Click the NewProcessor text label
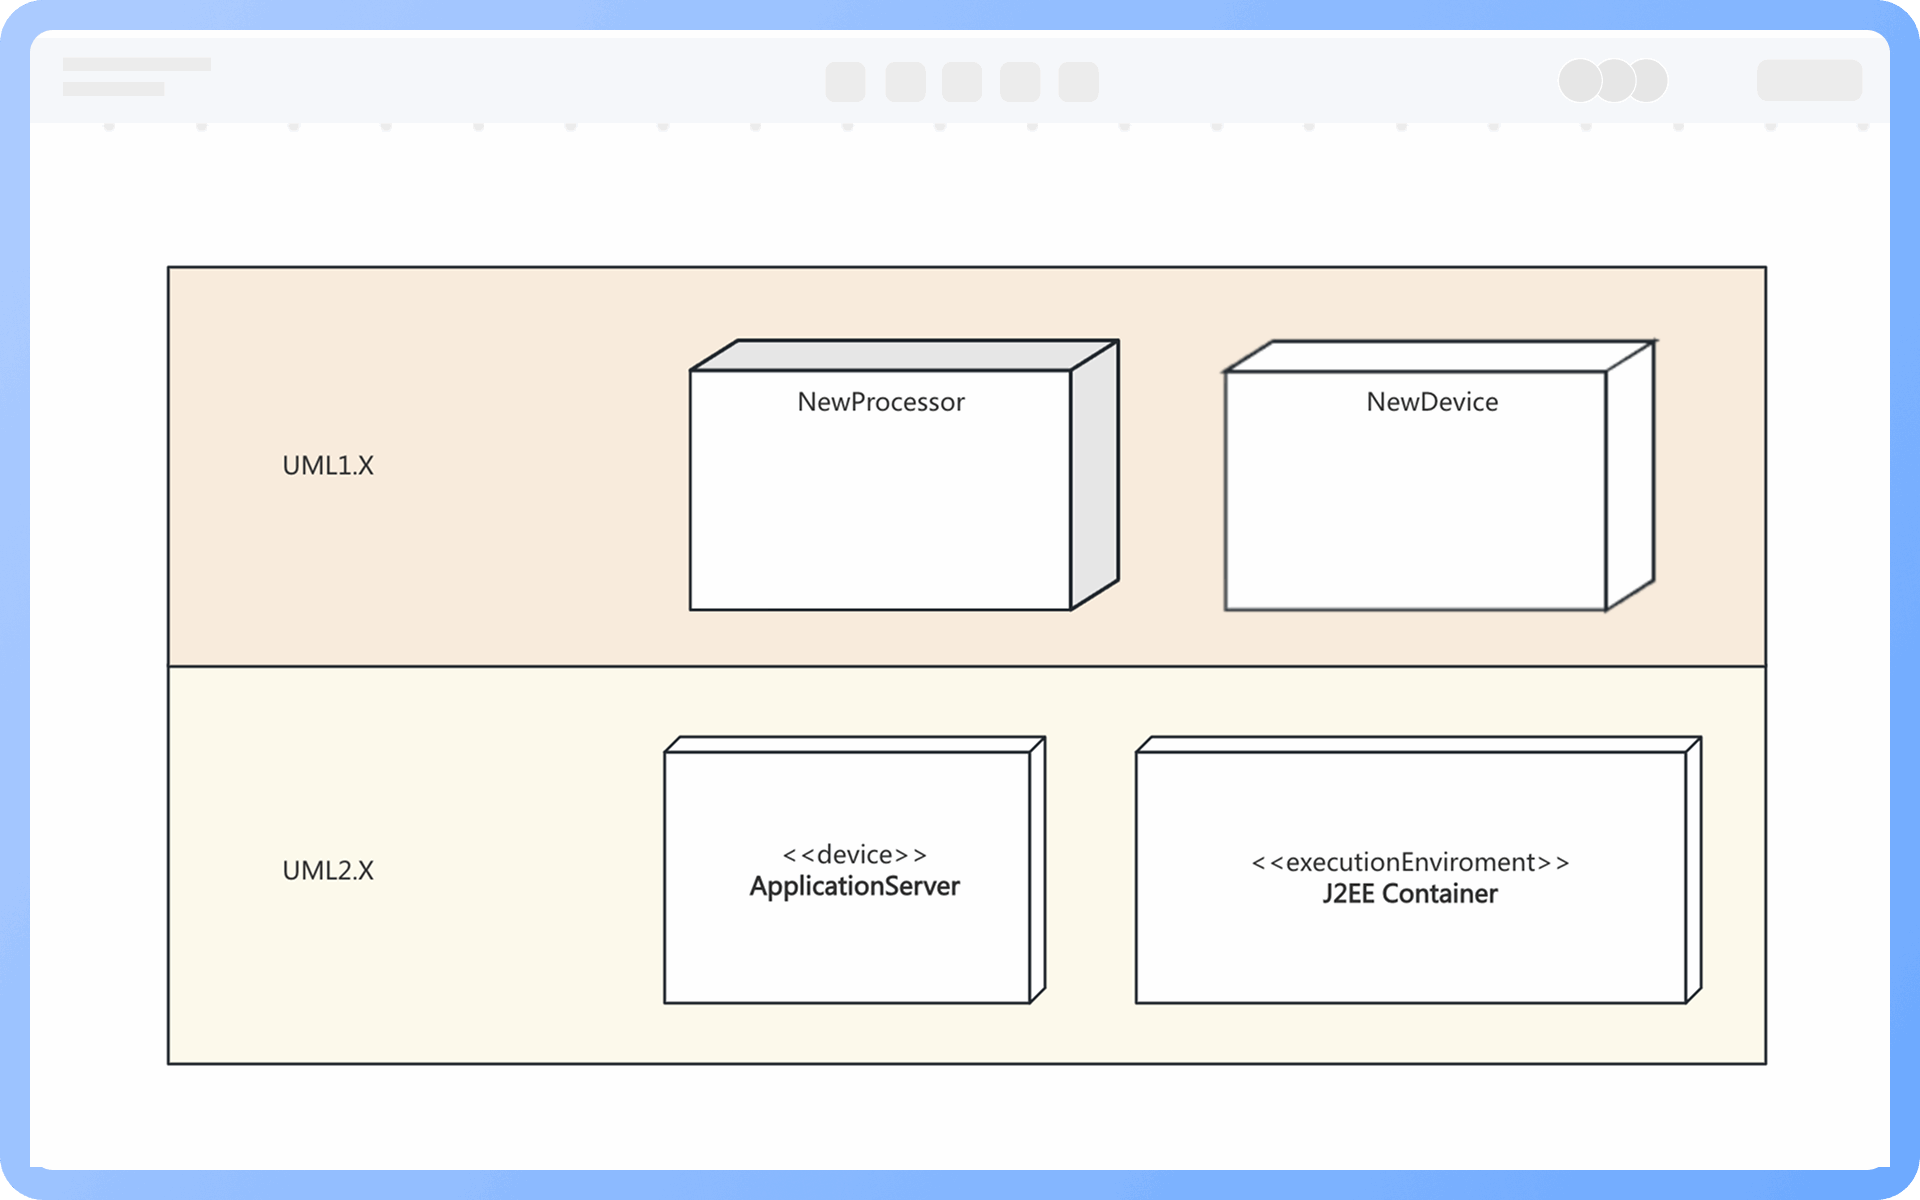 click(881, 402)
